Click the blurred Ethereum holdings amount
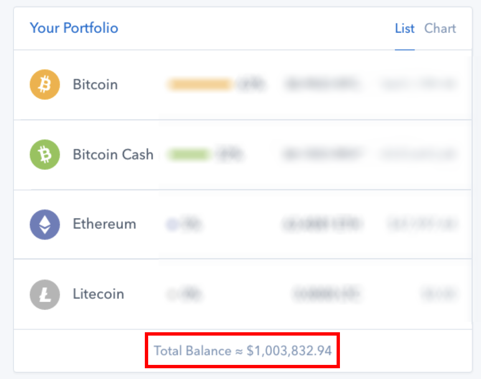481x379 pixels. [322, 224]
